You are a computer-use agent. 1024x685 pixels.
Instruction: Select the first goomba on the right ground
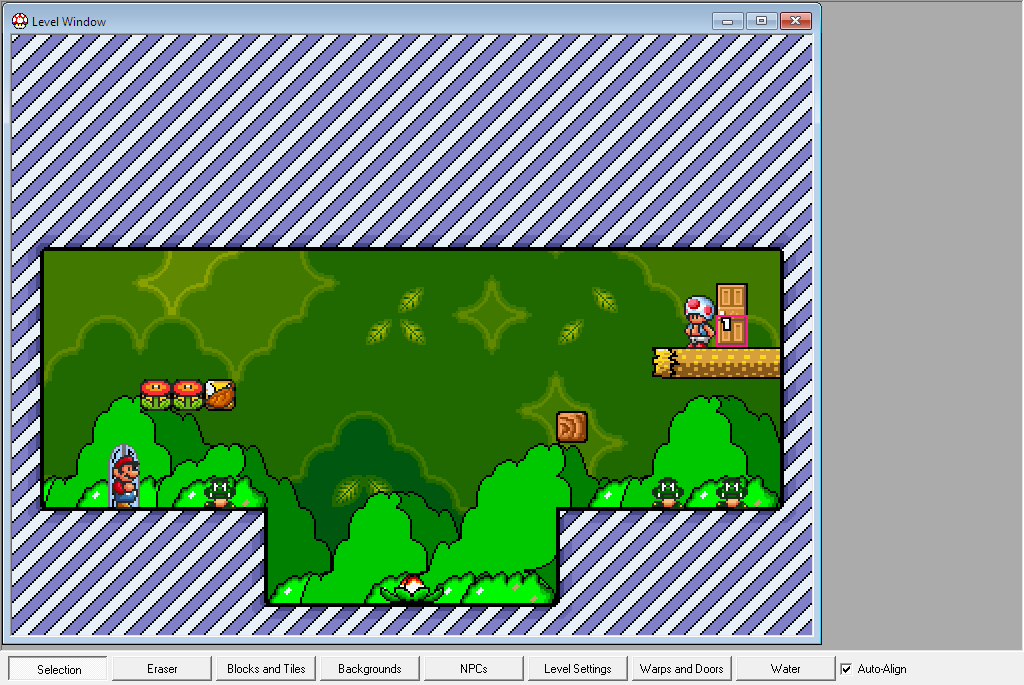tap(668, 492)
